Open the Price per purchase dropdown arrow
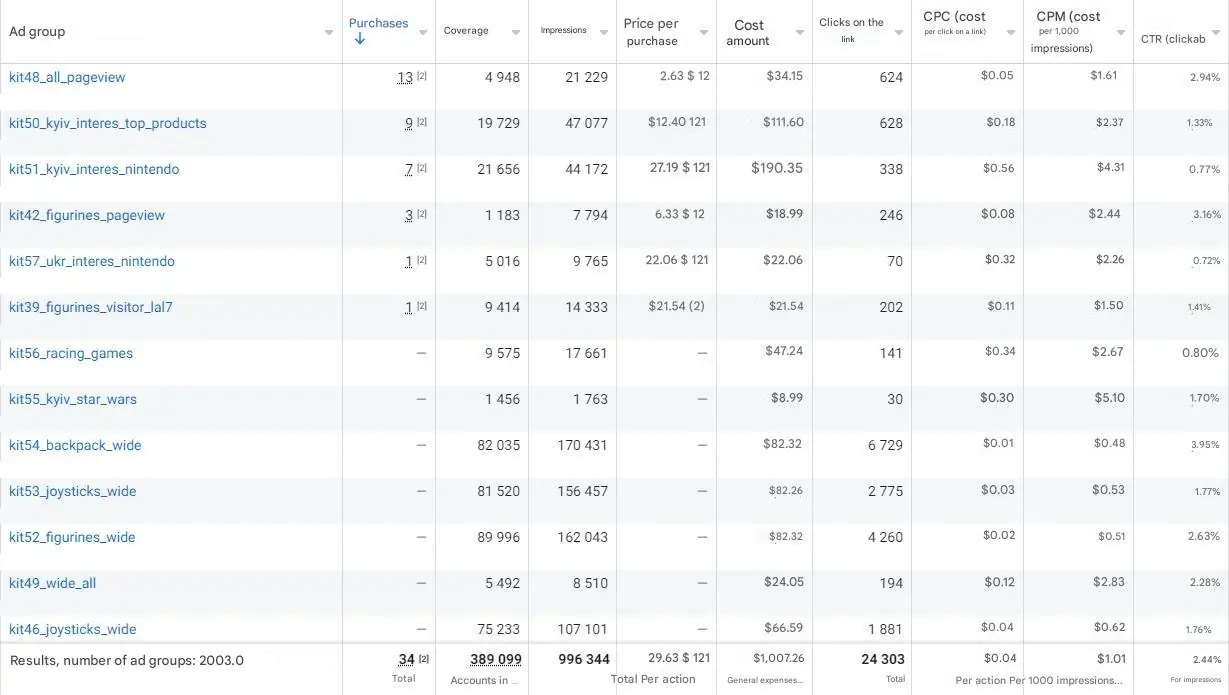The image size is (1229, 695). pyautogui.click(x=704, y=33)
